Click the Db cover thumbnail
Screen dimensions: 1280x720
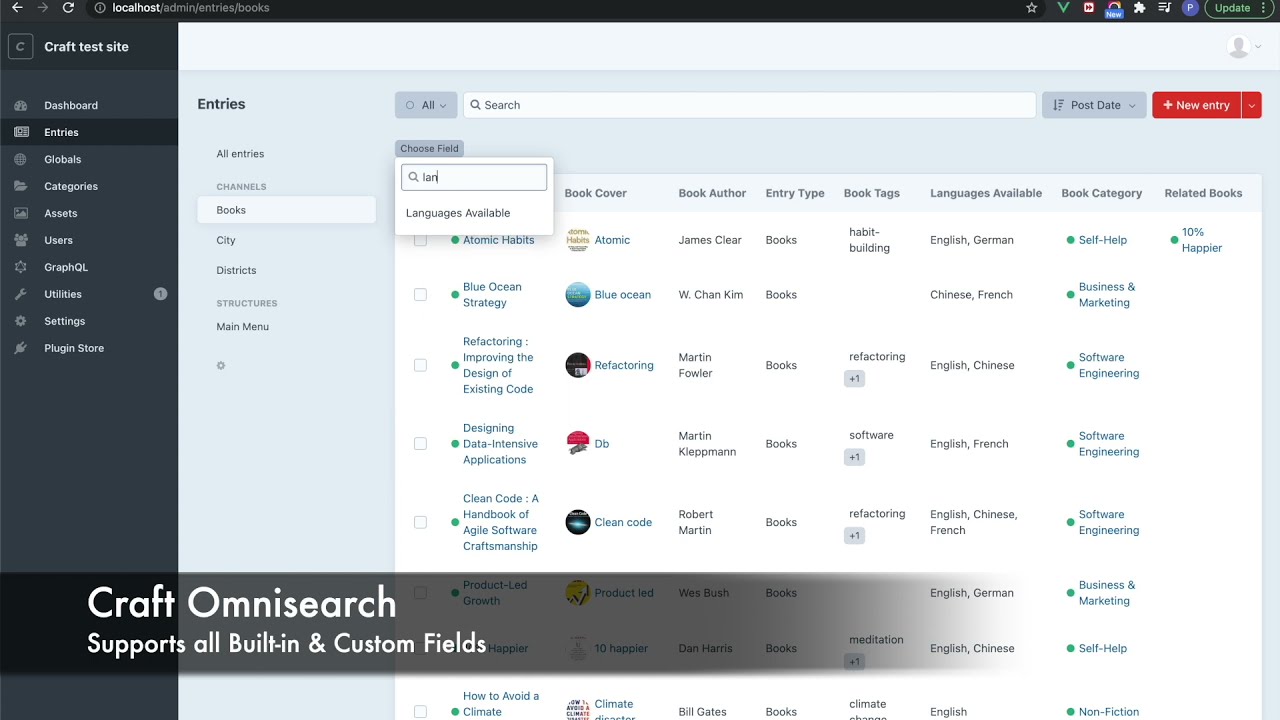[578, 444]
